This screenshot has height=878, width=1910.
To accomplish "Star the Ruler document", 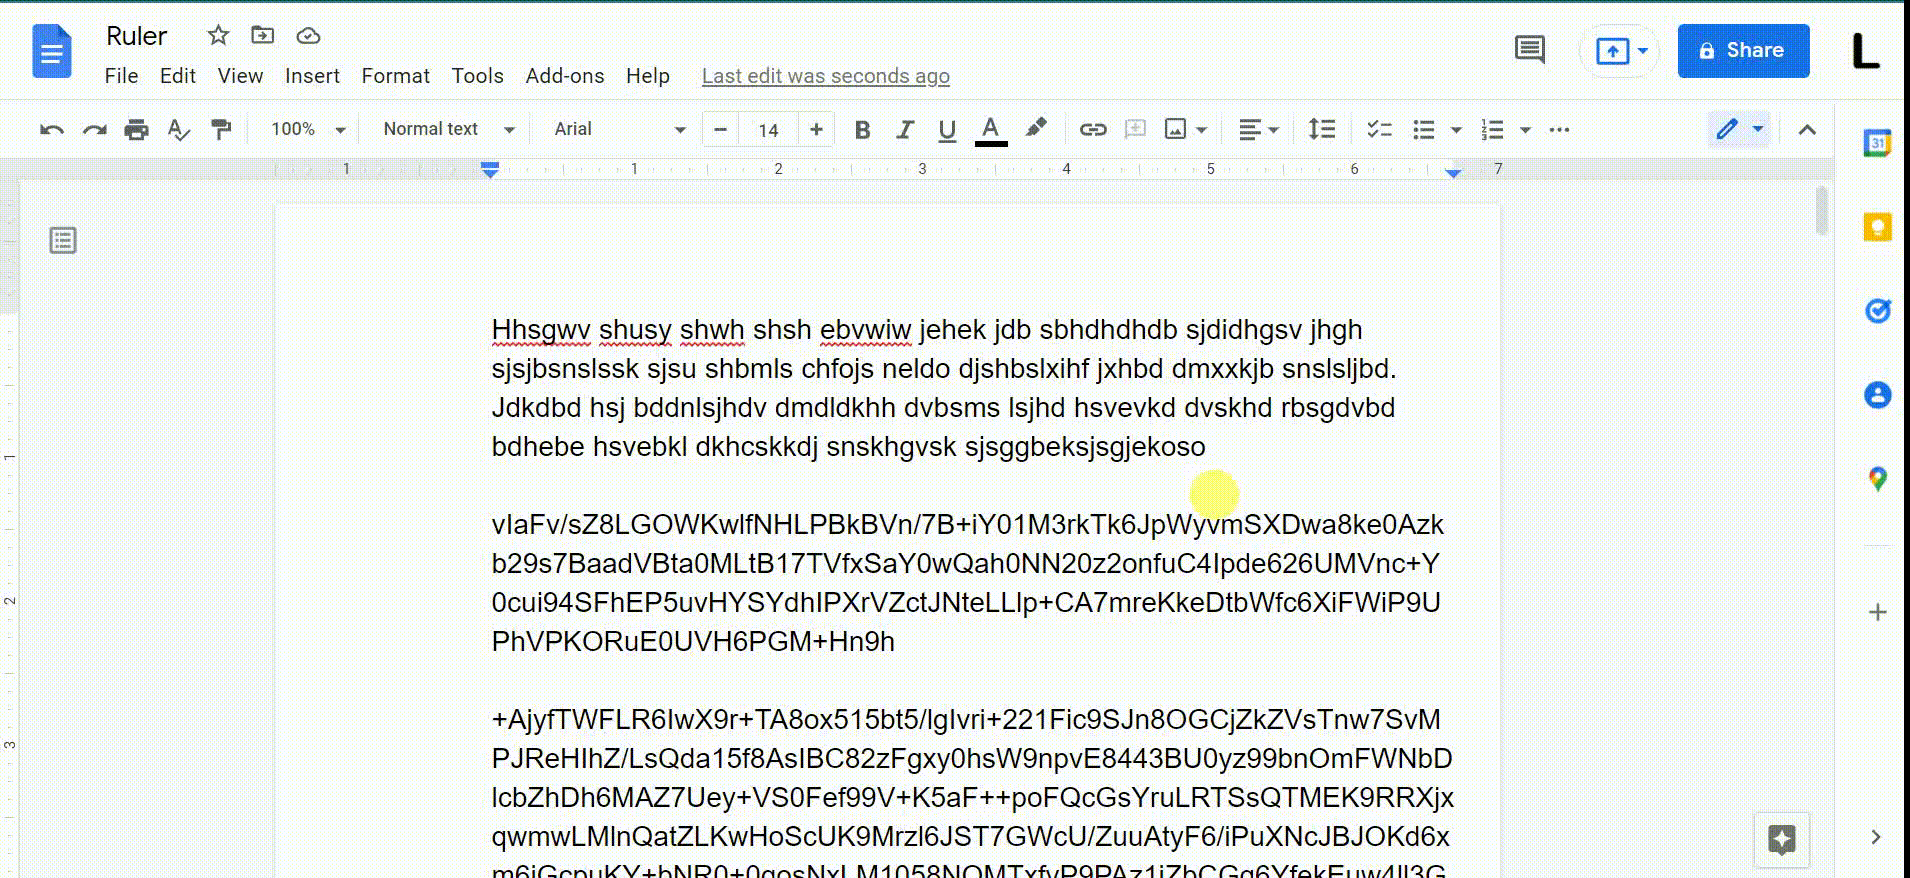I will point(218,36).
